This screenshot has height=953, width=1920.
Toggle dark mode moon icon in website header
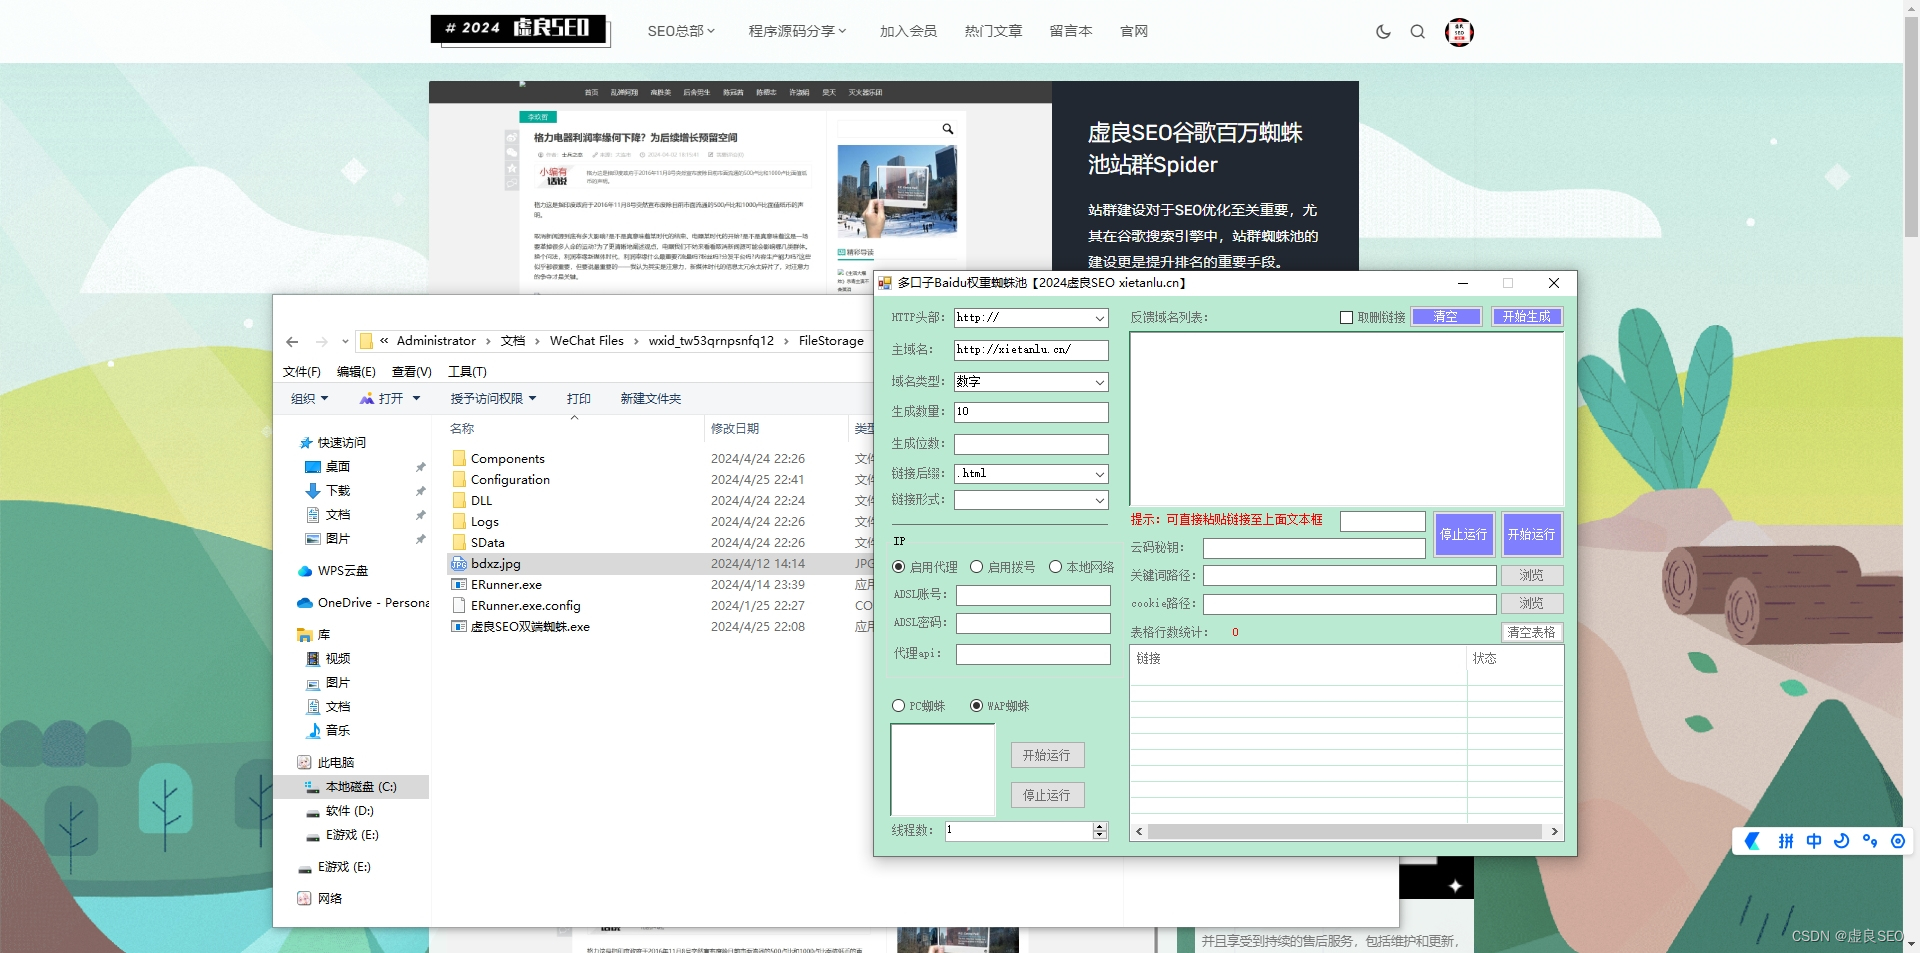1383,32
